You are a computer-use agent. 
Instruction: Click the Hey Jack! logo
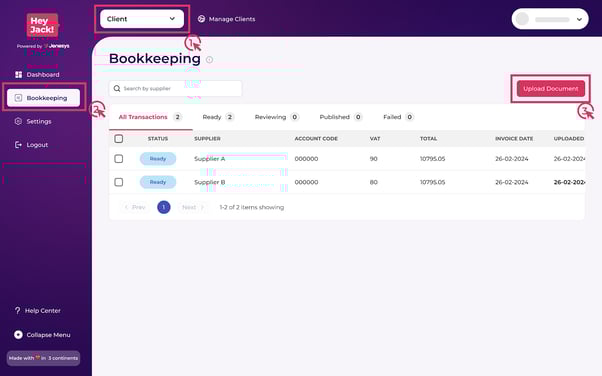[42, 25]
